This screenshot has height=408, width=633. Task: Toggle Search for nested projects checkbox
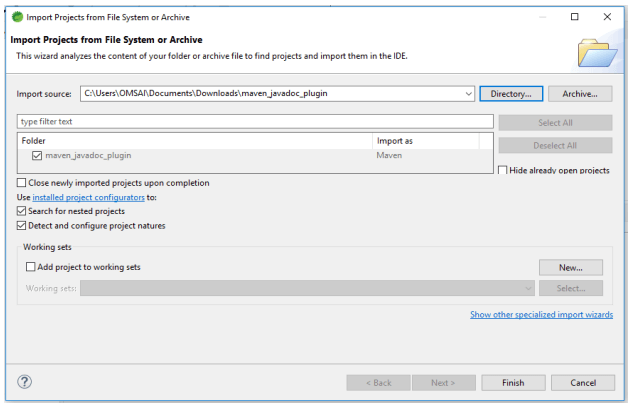click(22, 211)
